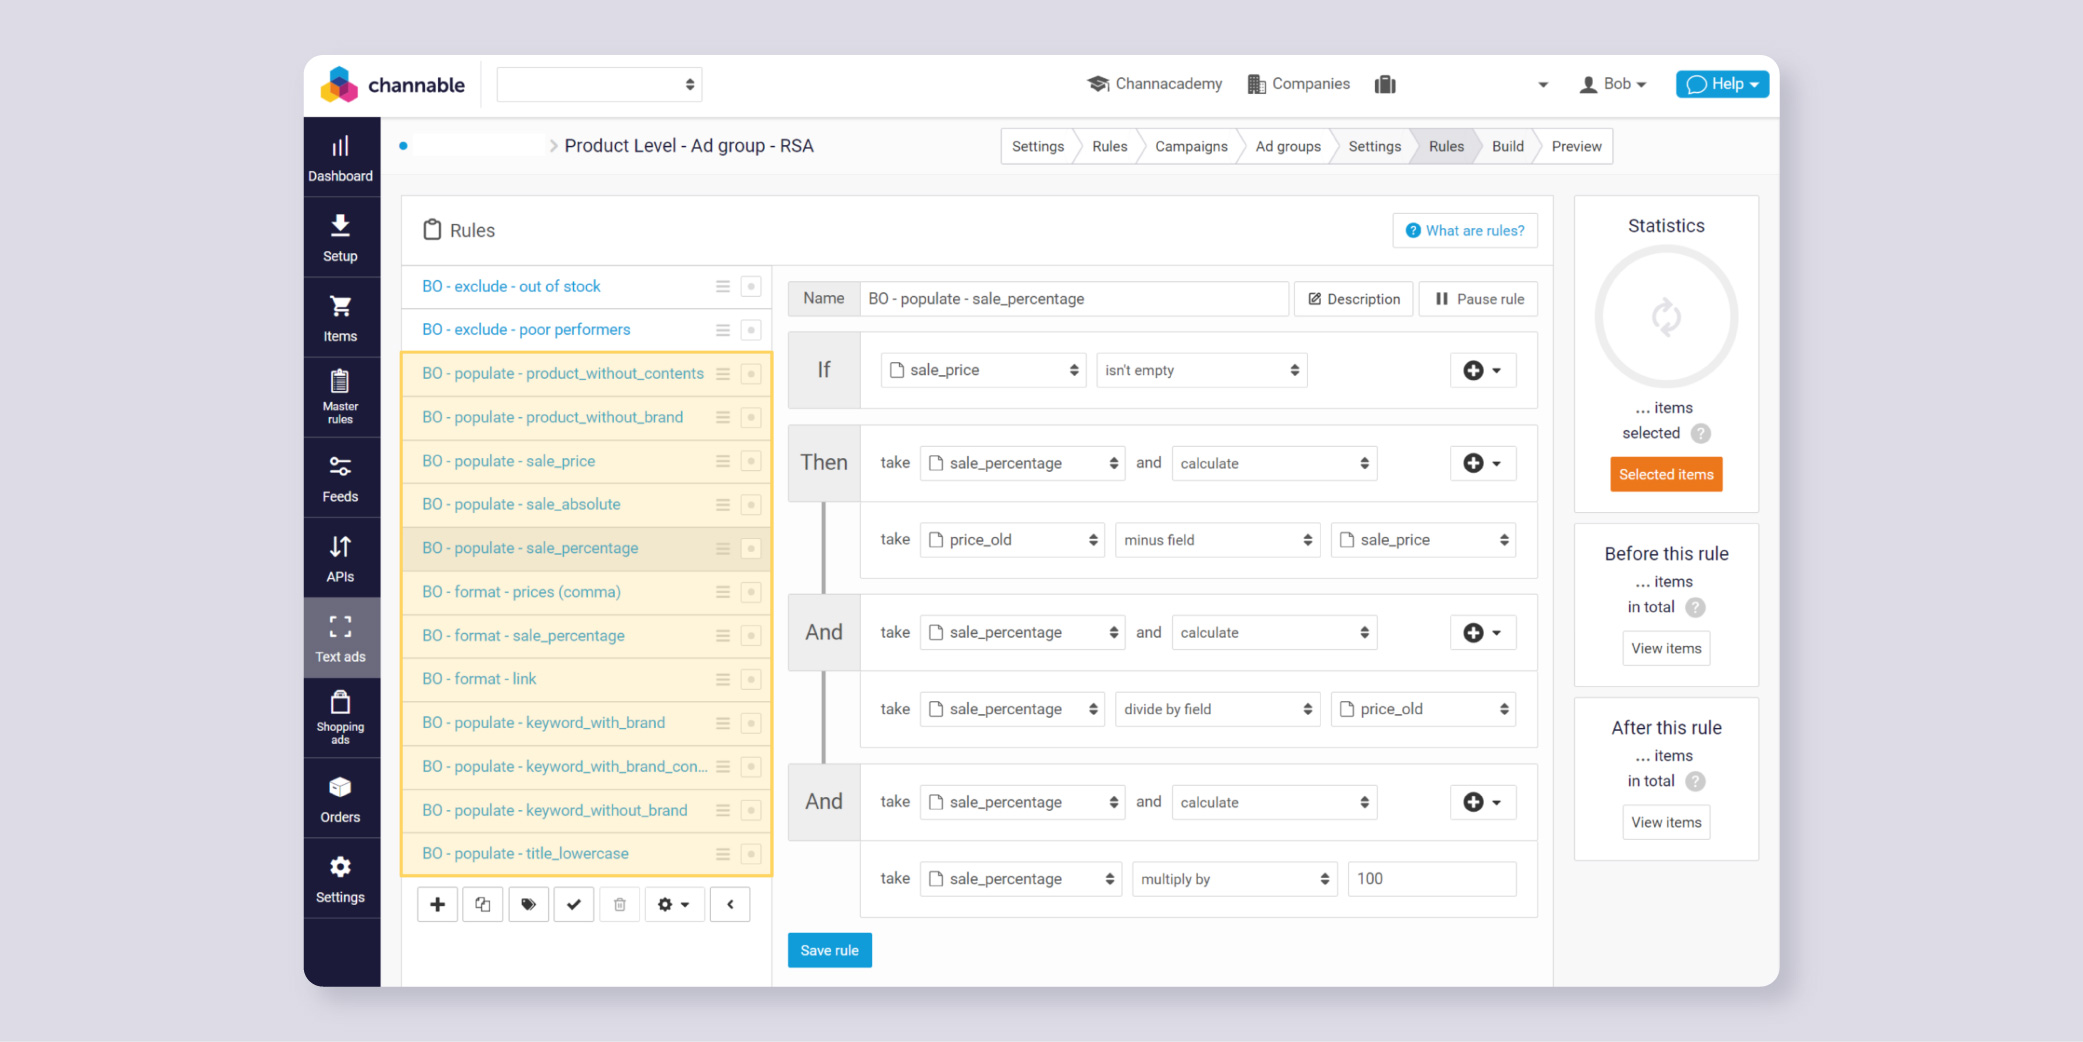
Task: Enable the BO - format - link rule
Action: click(x=751, y=679)
